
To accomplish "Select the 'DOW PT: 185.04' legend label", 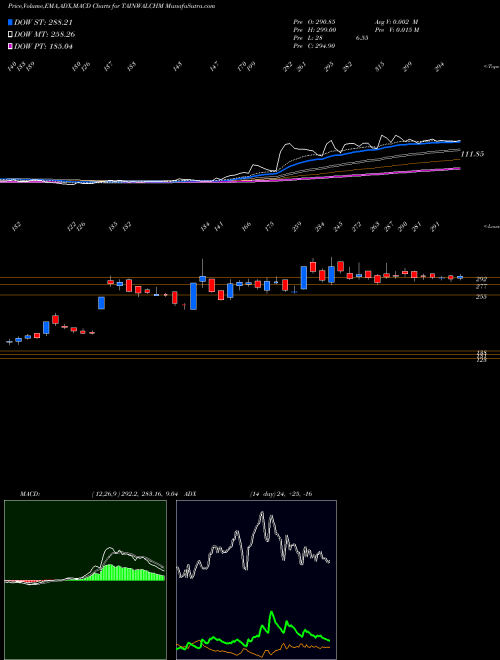I will point(43,46).
